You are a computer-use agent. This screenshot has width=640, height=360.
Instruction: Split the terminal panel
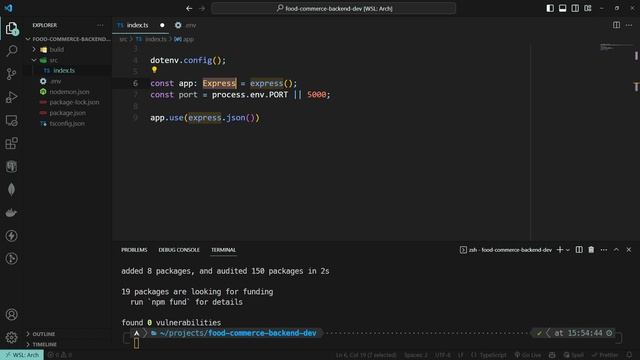click(579, 249)
